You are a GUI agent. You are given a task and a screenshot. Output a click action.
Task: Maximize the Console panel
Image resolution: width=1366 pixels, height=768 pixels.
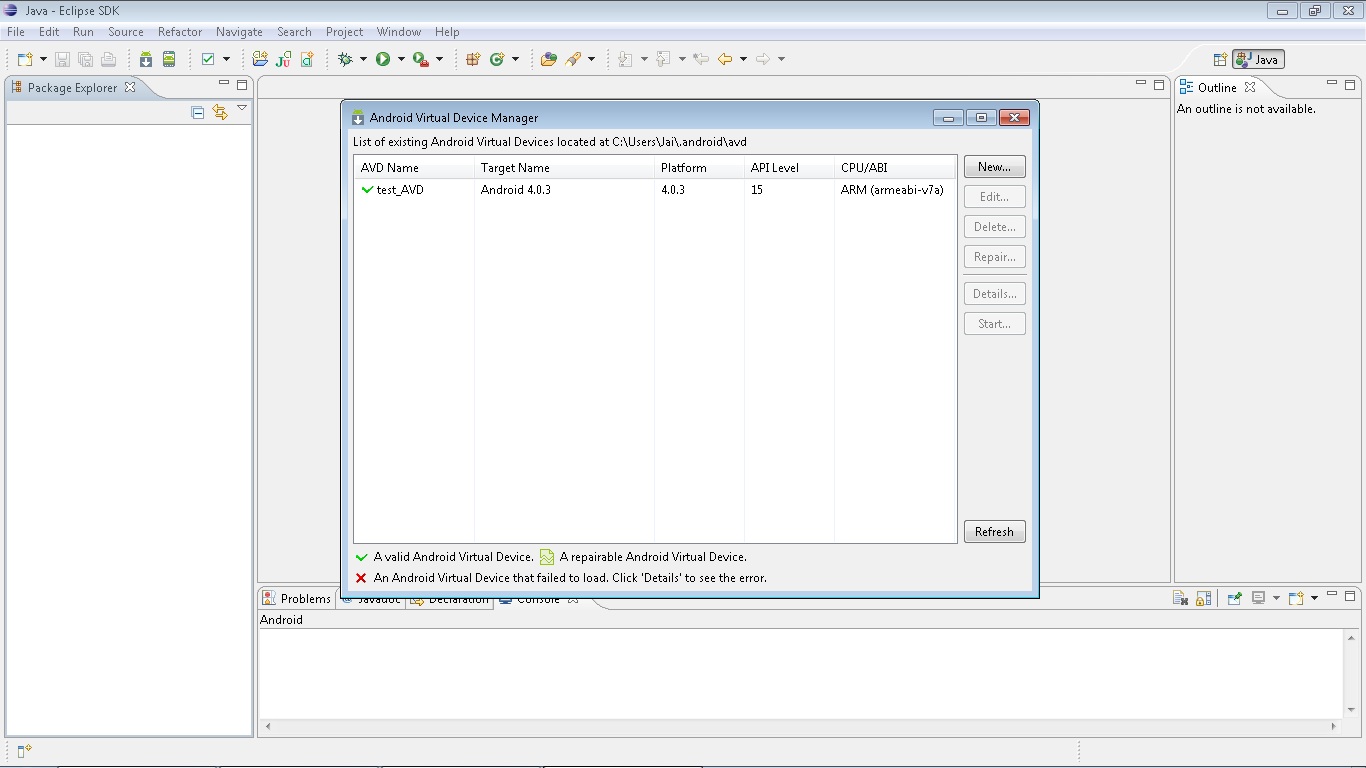[x=1350, y=595]
